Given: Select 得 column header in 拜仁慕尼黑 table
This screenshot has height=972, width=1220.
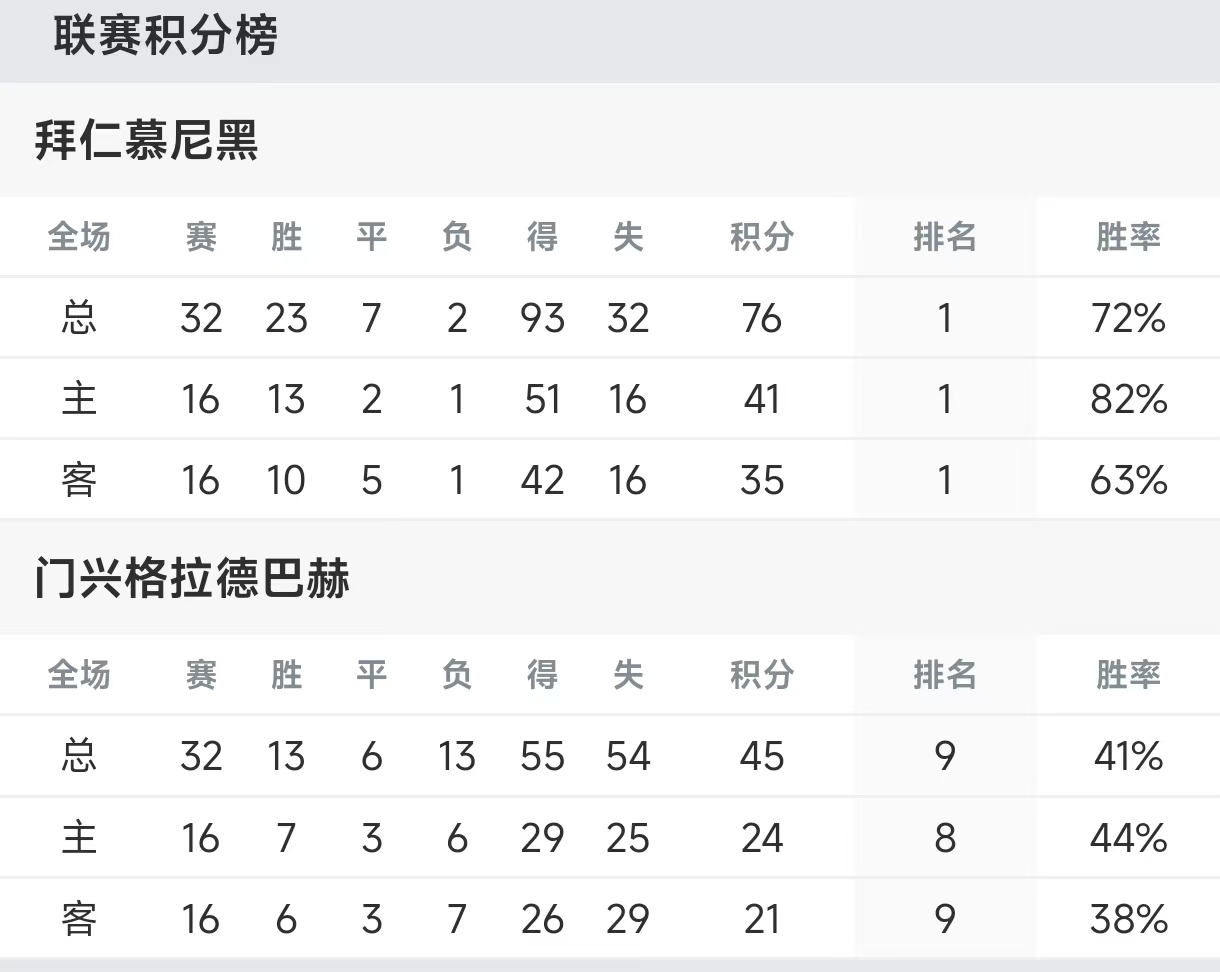Looking at the screenshot, I should [542, 237].
